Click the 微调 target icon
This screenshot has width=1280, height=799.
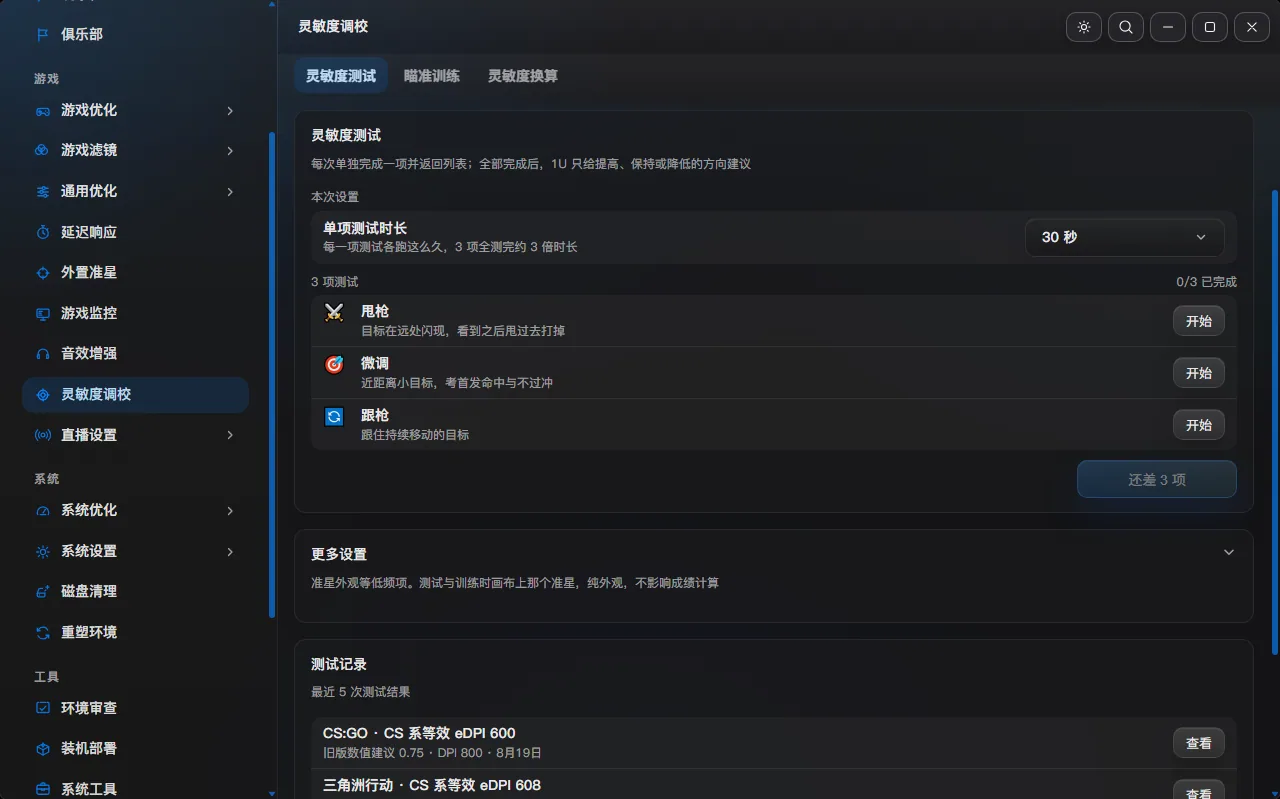334,364
